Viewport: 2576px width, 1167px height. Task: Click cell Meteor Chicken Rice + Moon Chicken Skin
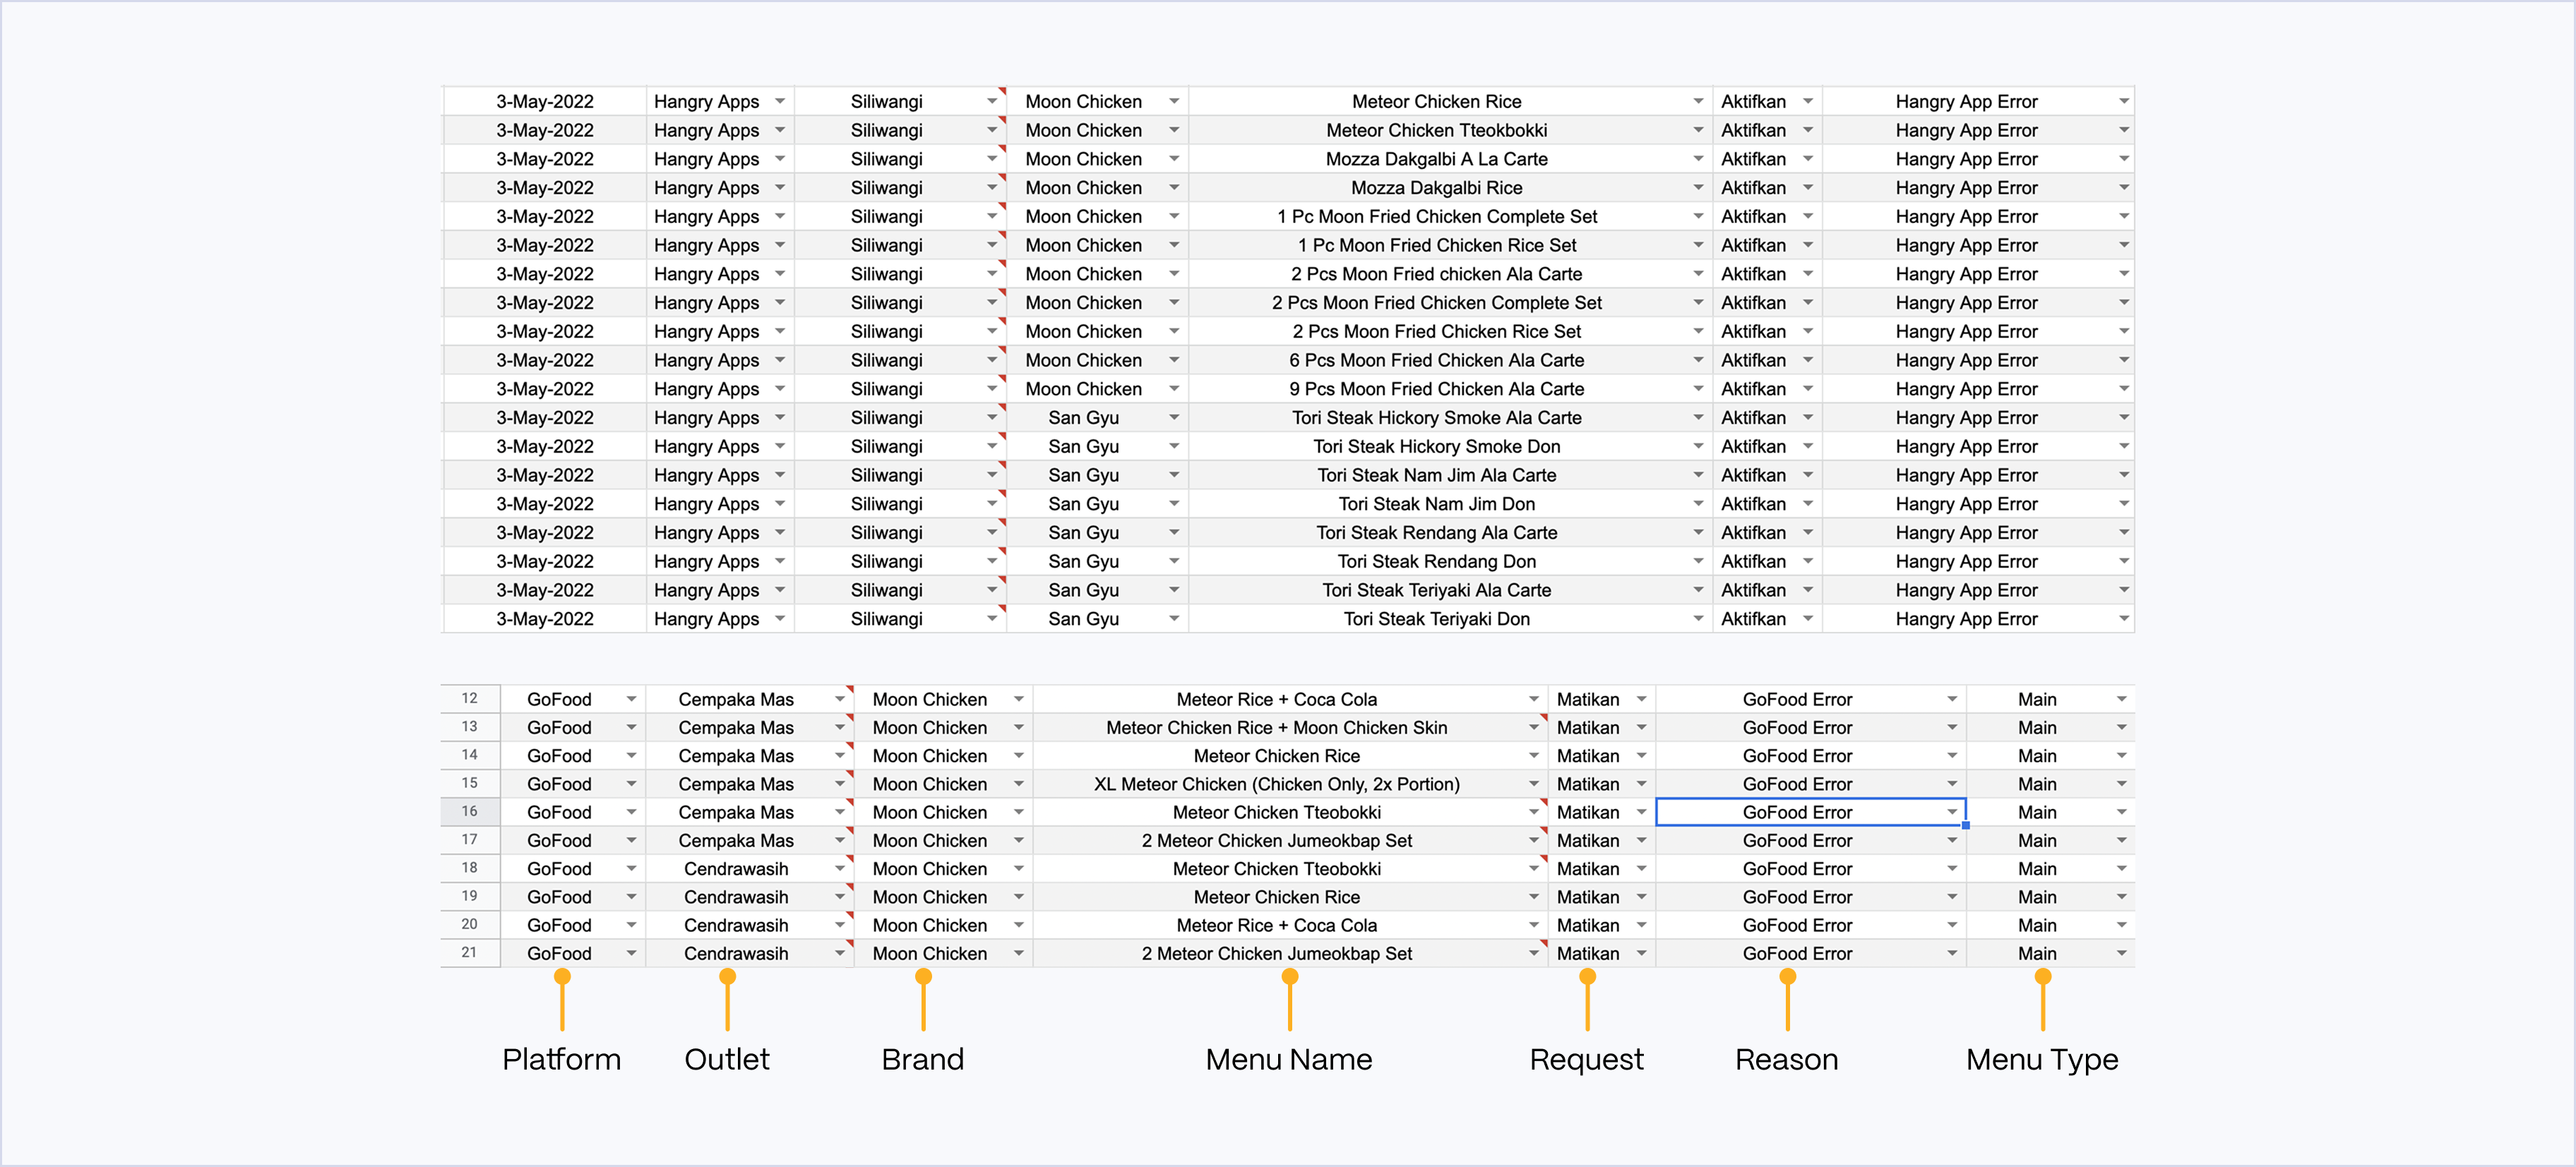tap(1290, 727)
